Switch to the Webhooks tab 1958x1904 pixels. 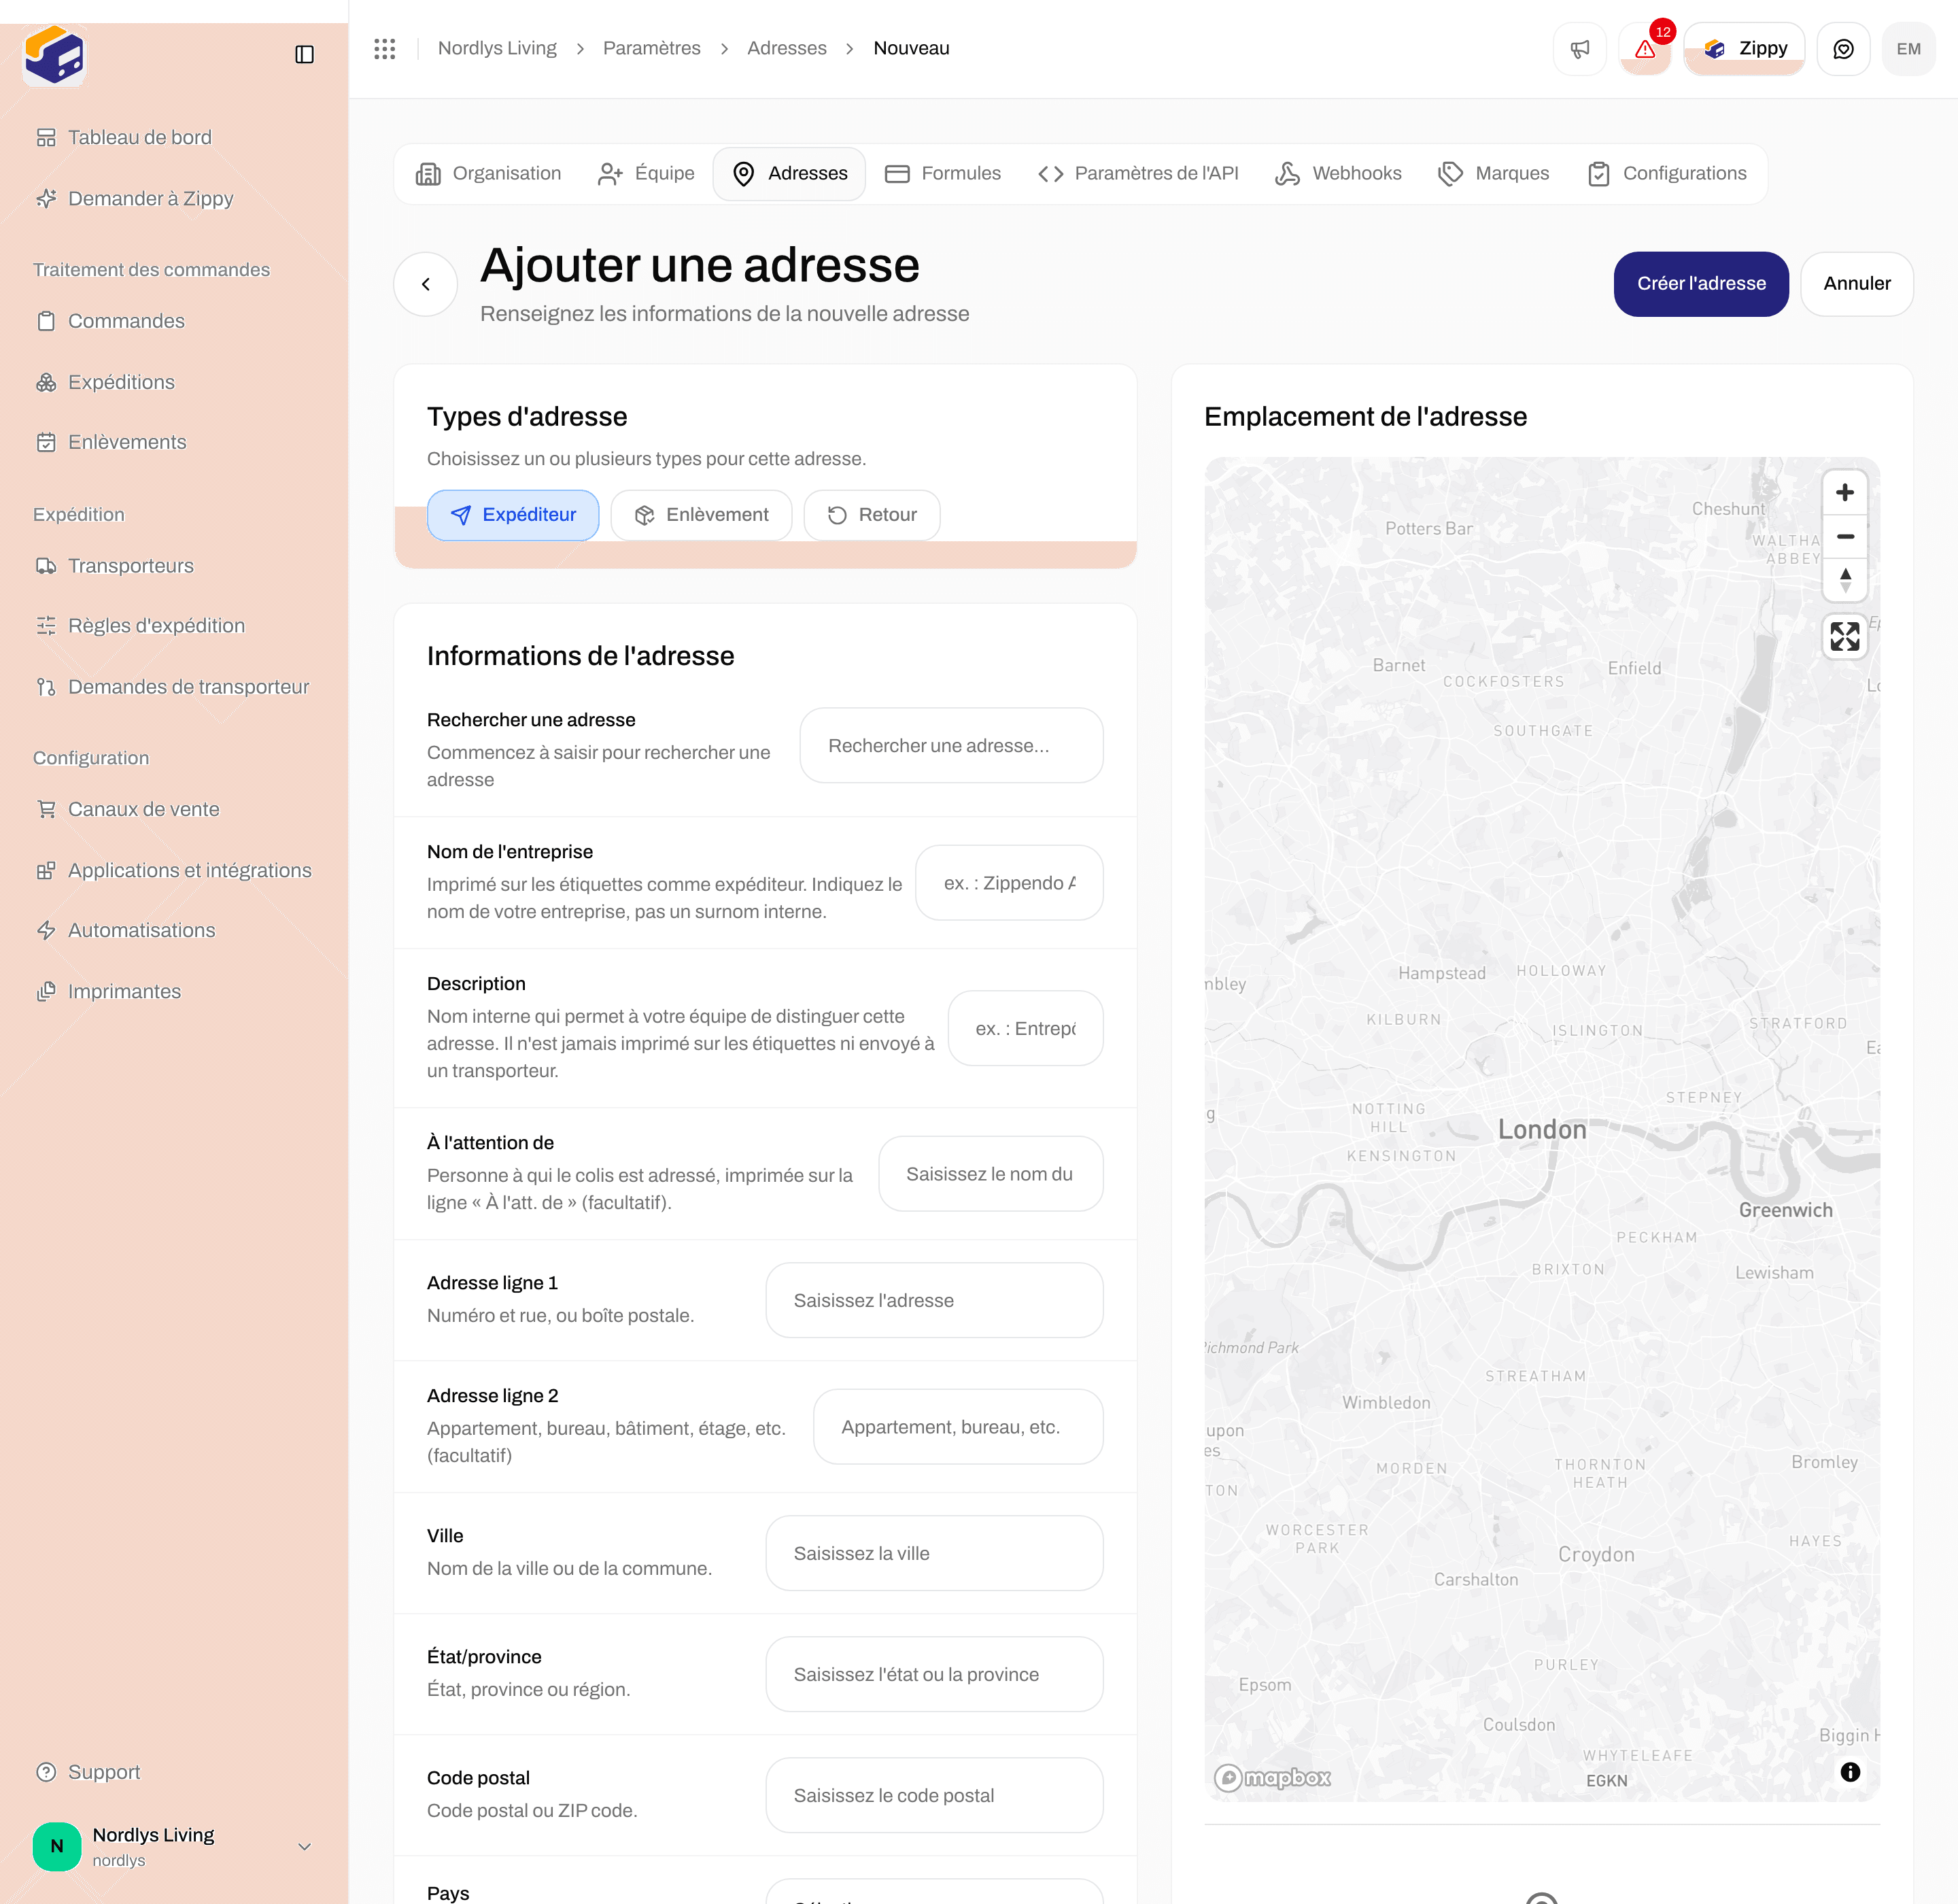coord(1338,174)
